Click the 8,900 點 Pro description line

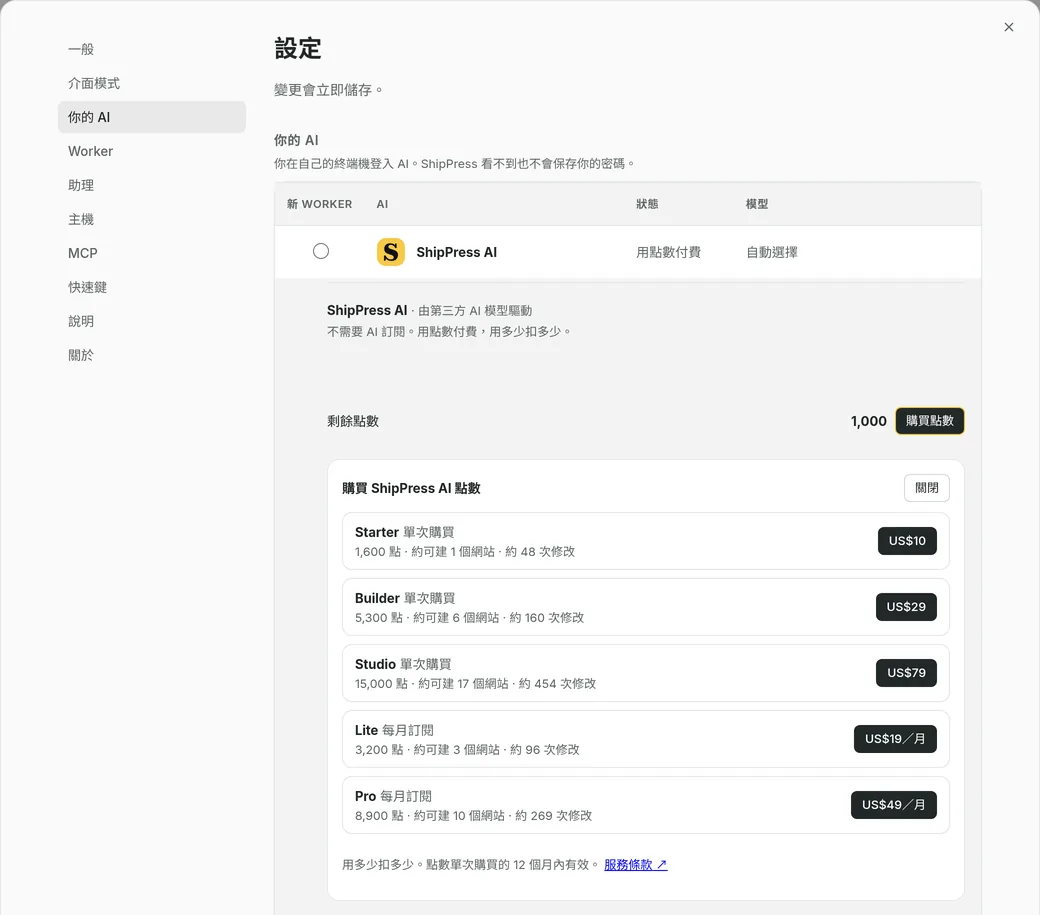[474, 816]
